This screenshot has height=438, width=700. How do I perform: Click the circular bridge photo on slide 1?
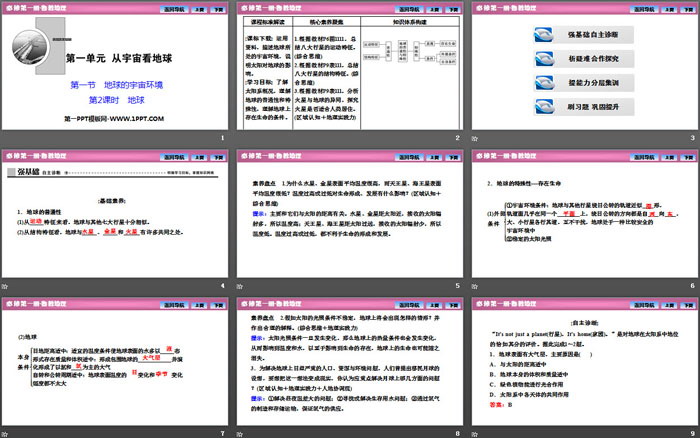30,48
